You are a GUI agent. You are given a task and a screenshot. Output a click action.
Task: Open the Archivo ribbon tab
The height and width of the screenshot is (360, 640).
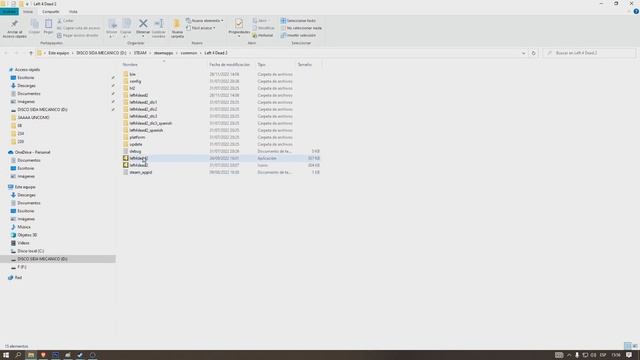tap(9, 12)
